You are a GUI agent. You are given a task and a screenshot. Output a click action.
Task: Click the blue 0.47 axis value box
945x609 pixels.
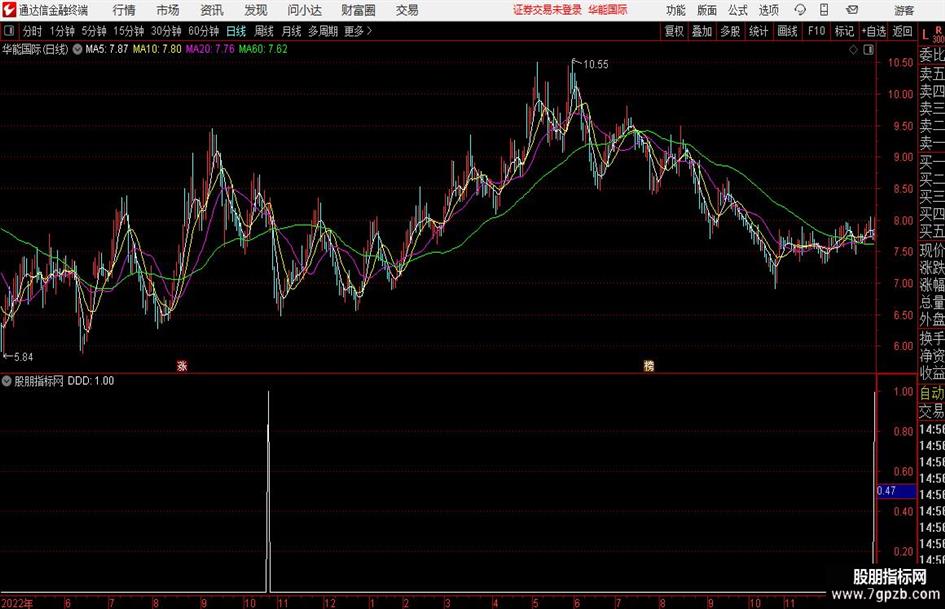pos(897,491)
